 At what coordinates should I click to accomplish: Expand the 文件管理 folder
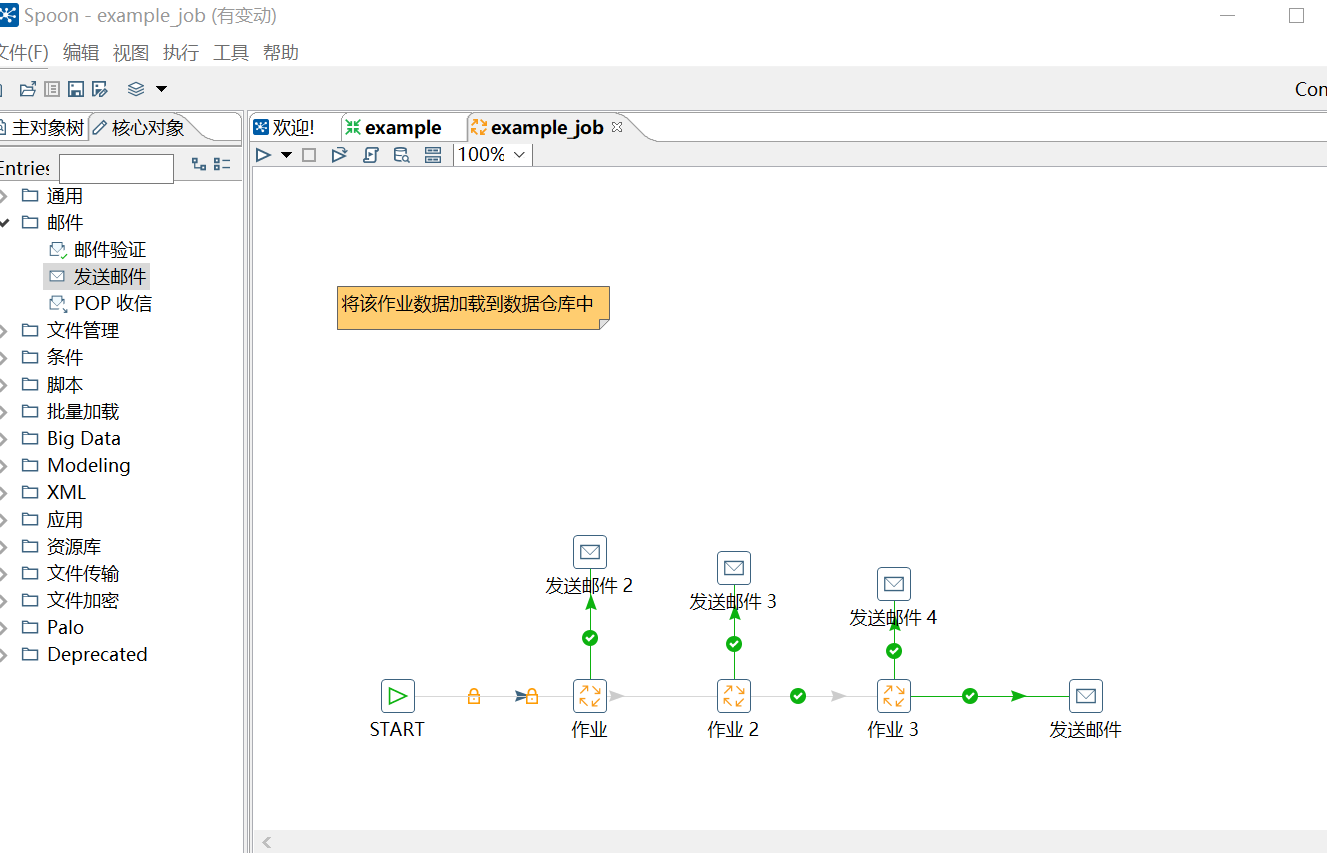pos(4,331)
